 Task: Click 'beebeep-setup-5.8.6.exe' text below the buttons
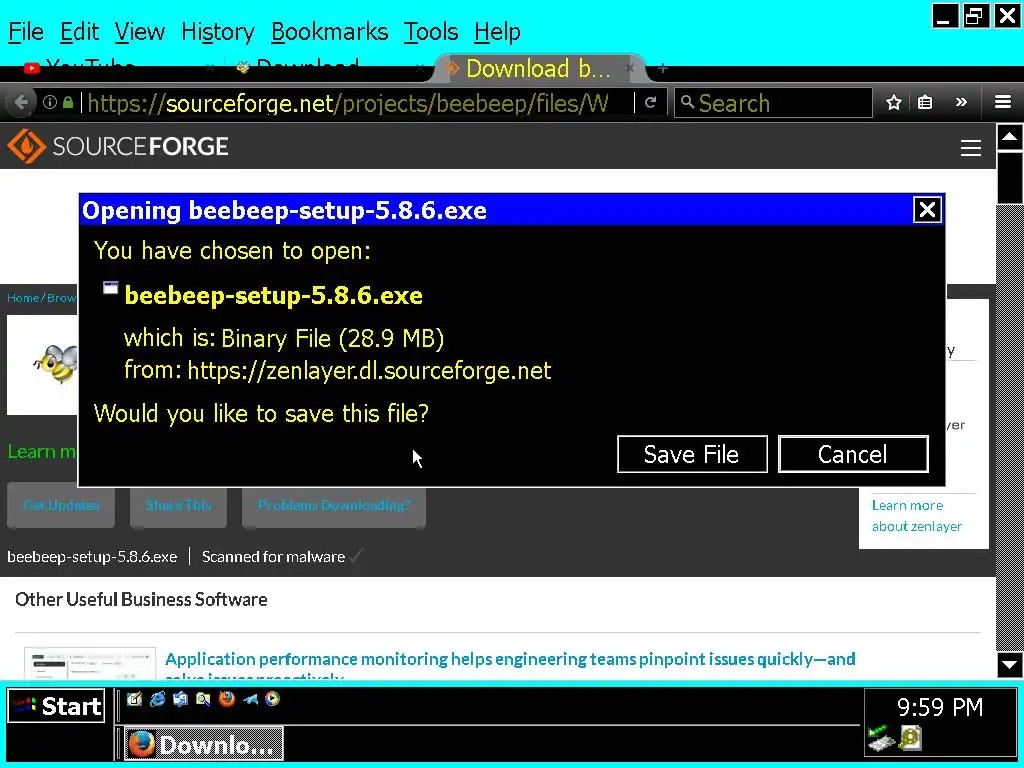point(92,556)
